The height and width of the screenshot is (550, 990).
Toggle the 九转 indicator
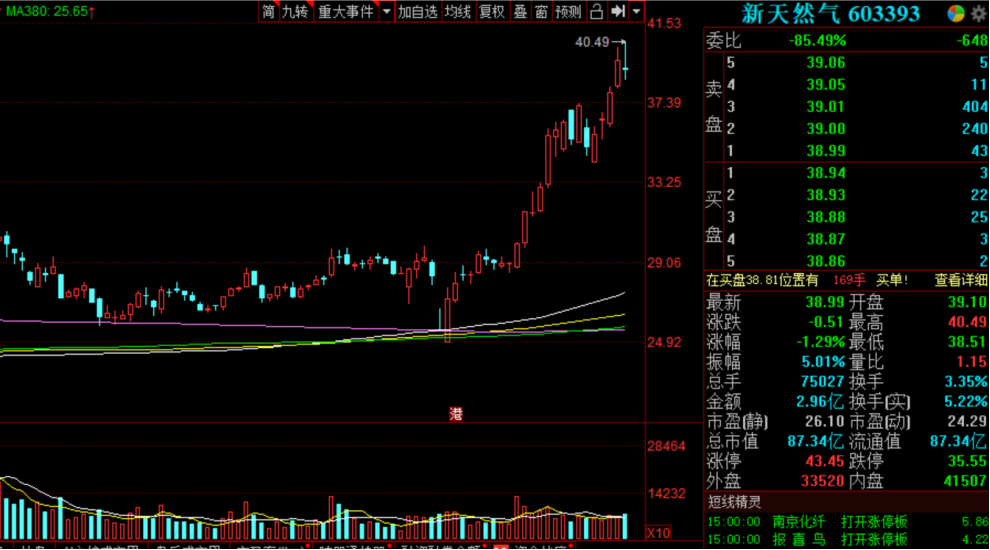295,11
